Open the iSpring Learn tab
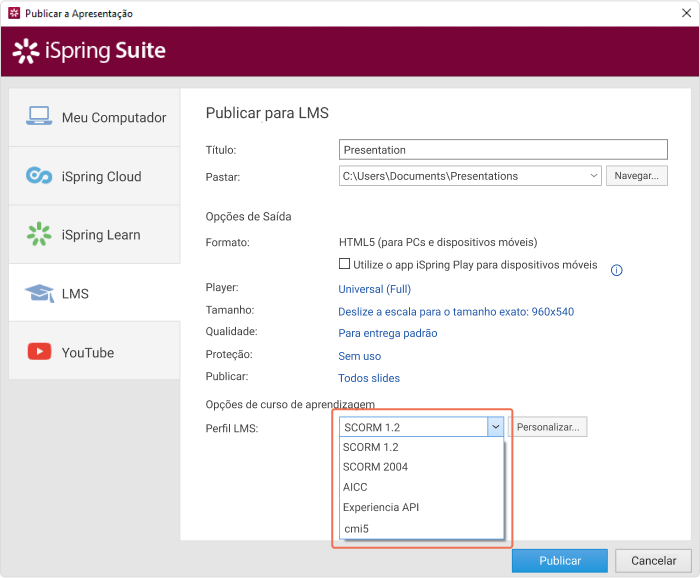 [95, 234]
